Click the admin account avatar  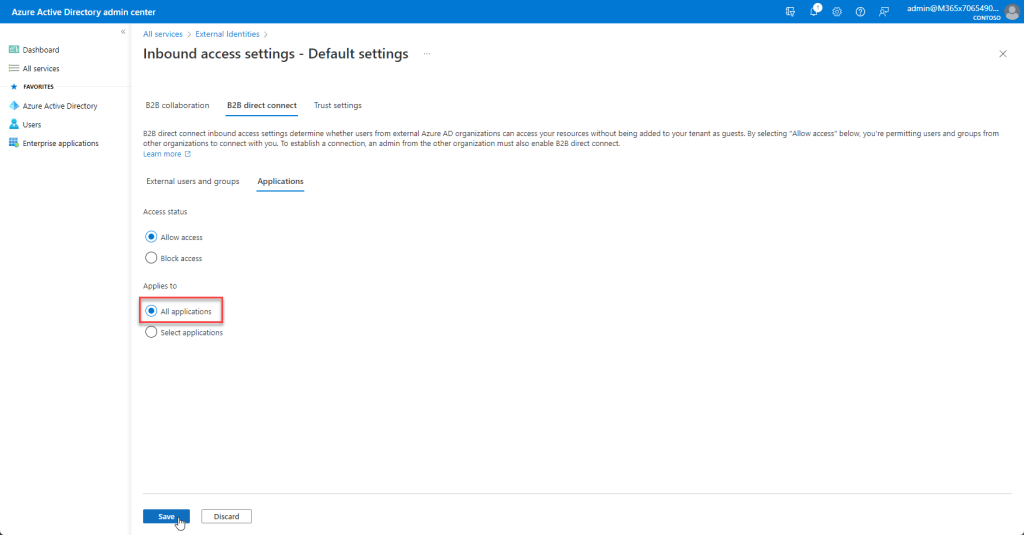tap(1011, 11)
